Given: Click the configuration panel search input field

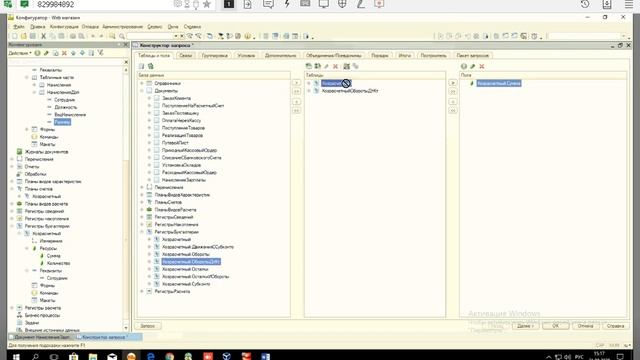Looking at the screenshot, I should (x=65, y=62).
